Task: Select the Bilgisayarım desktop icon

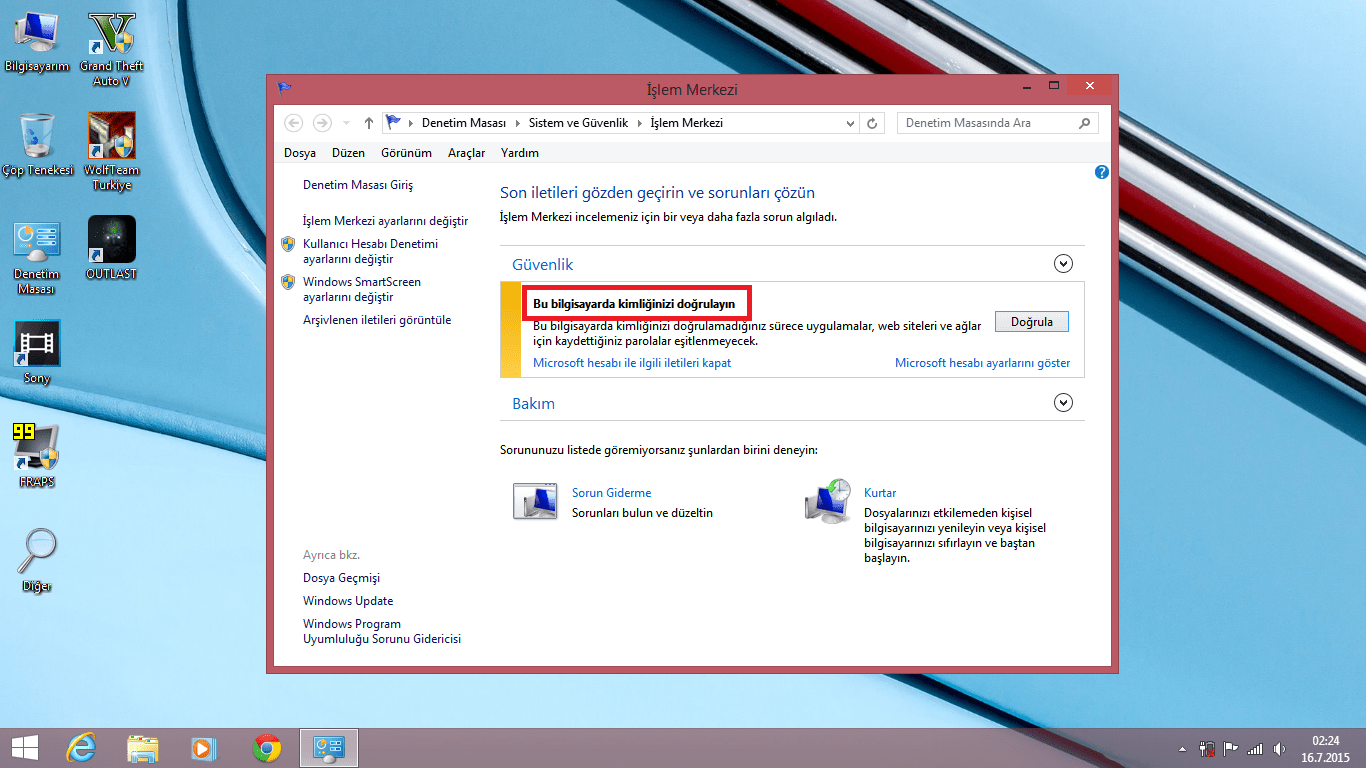Action: 37,43
